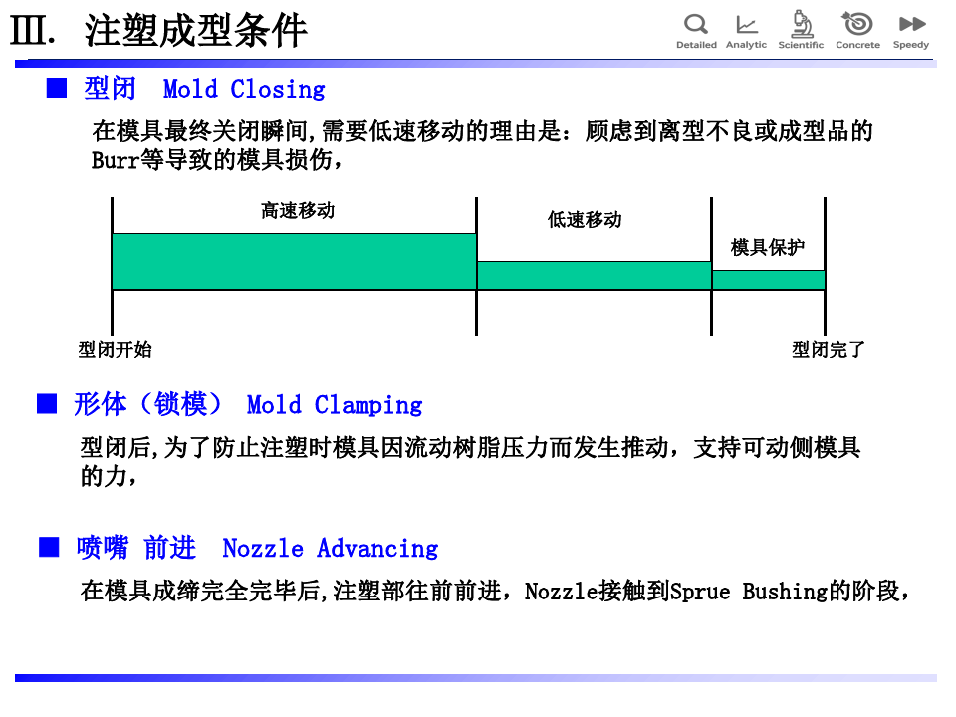This screenshot has height=717, width=956.
Task: Click the 高速移动 label above the bar
Action: click(x=298, y=210)
